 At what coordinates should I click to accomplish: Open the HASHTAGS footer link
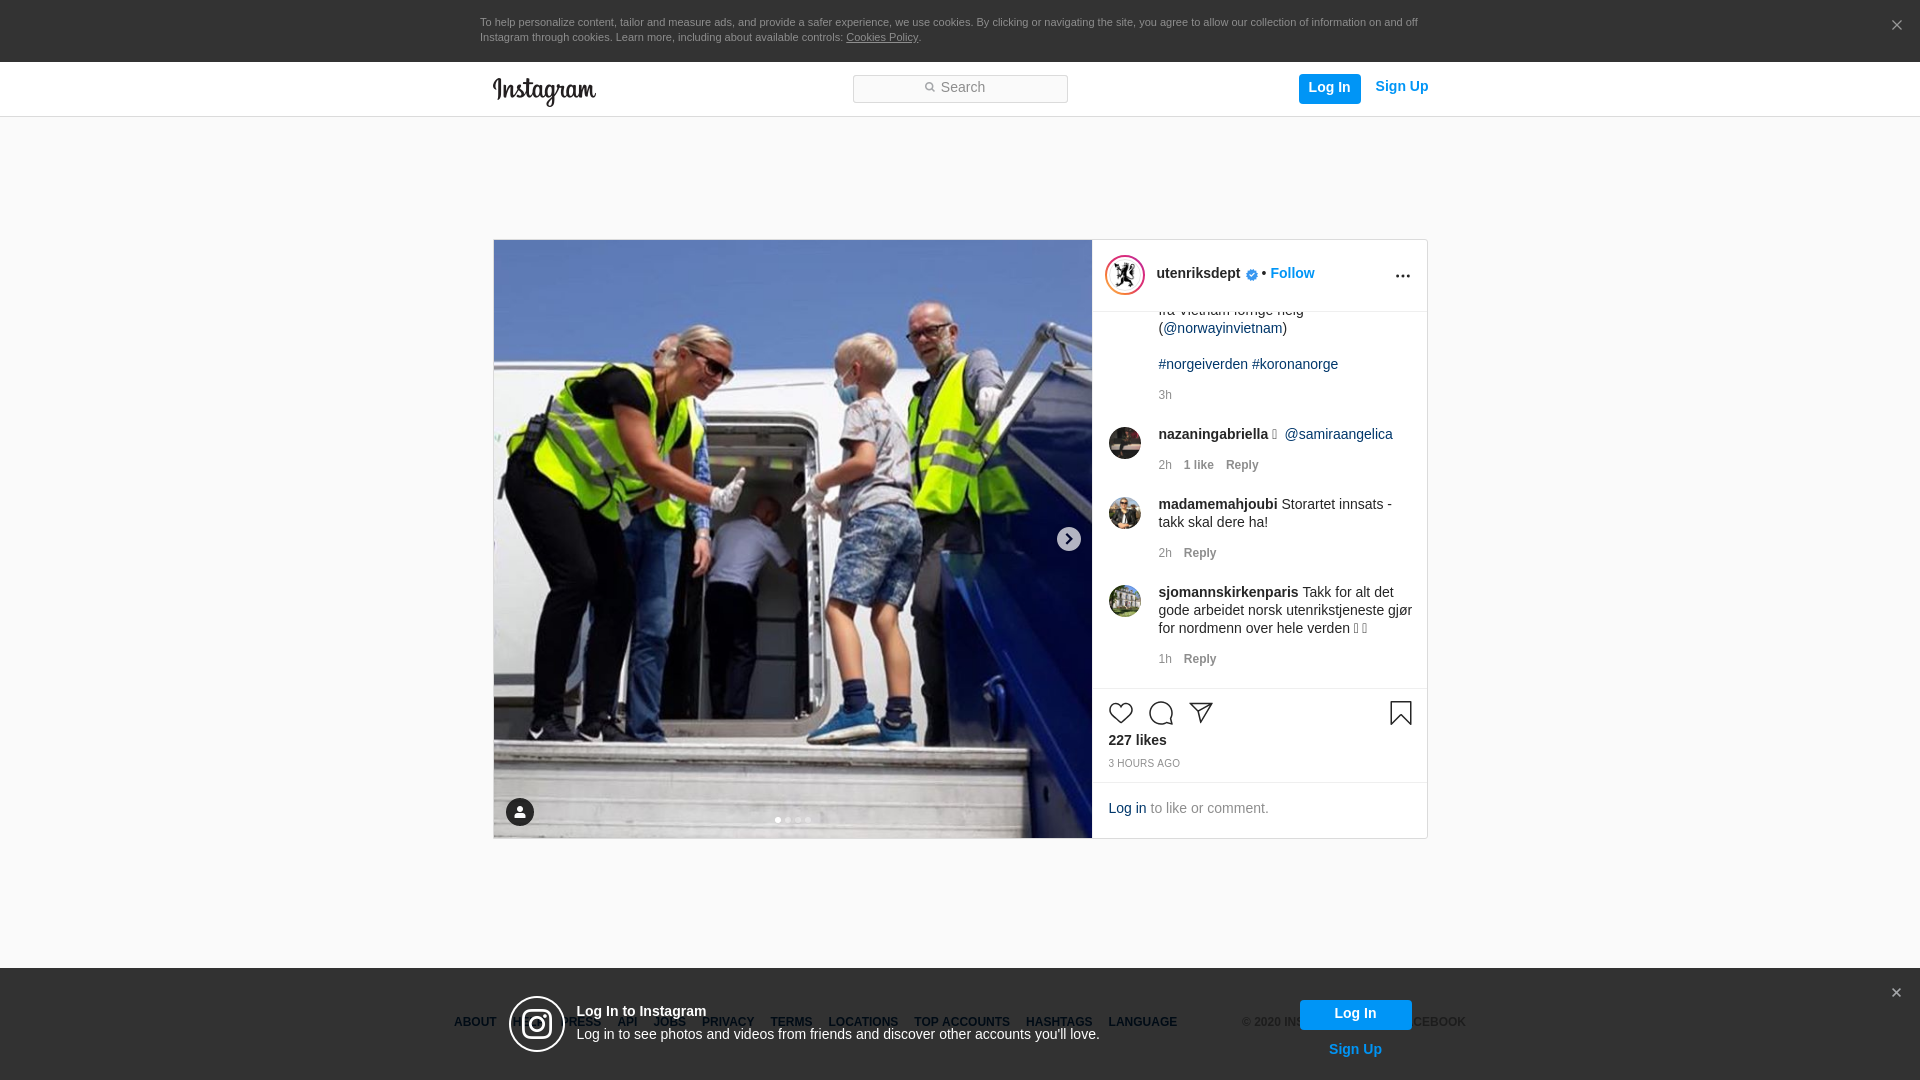(1058, 1023)
